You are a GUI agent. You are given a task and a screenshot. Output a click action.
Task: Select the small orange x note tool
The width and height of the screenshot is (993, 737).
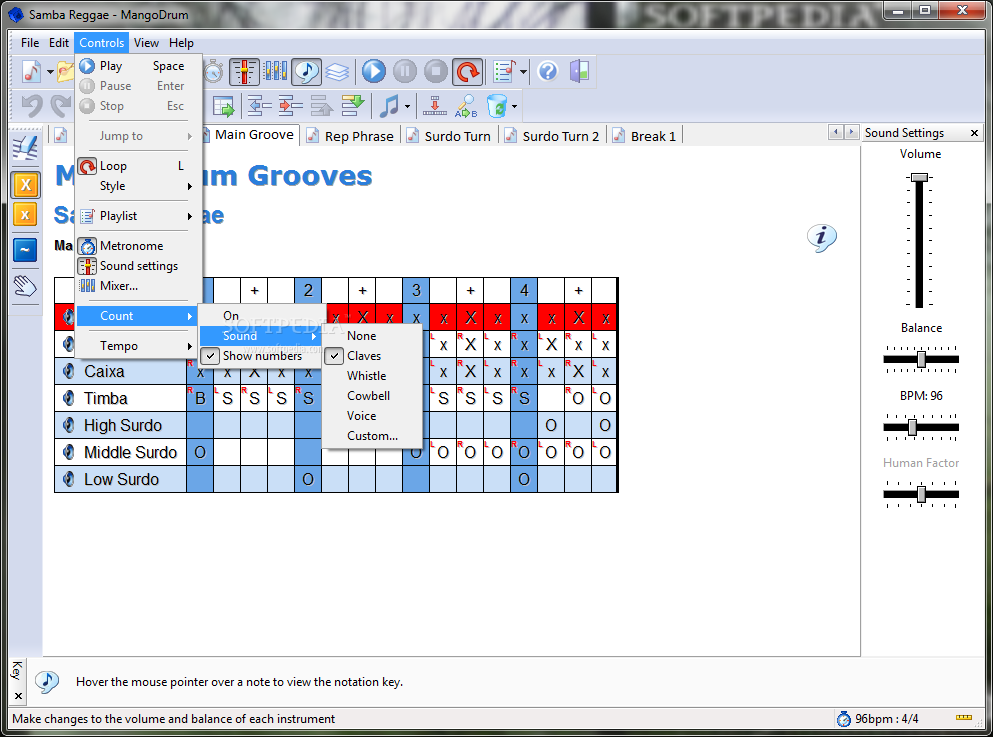[25, 215]
